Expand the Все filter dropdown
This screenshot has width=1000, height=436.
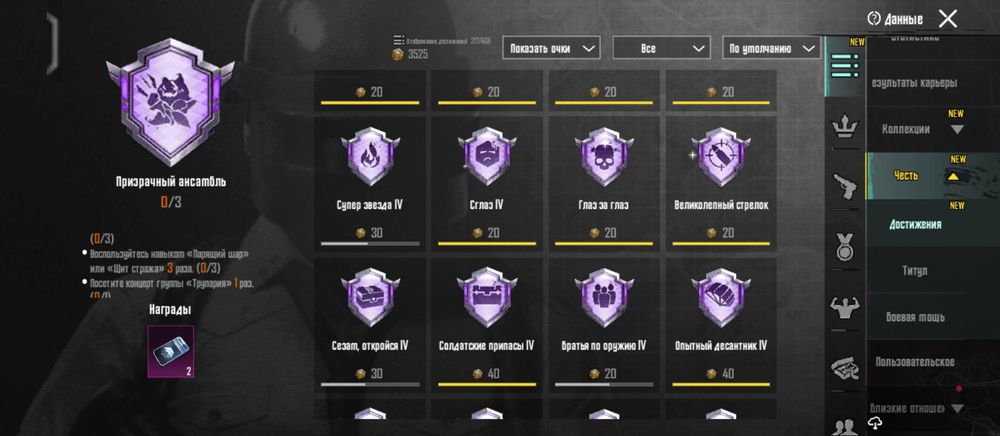[661, 48]
